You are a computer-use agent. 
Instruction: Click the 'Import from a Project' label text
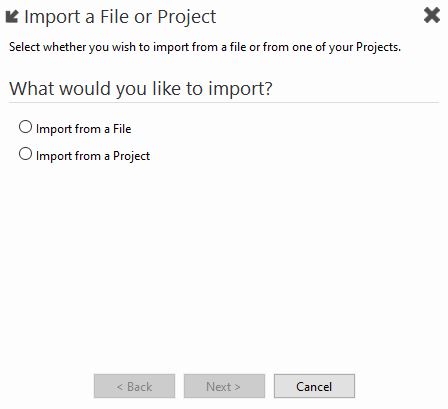click(x=93, y=156)
